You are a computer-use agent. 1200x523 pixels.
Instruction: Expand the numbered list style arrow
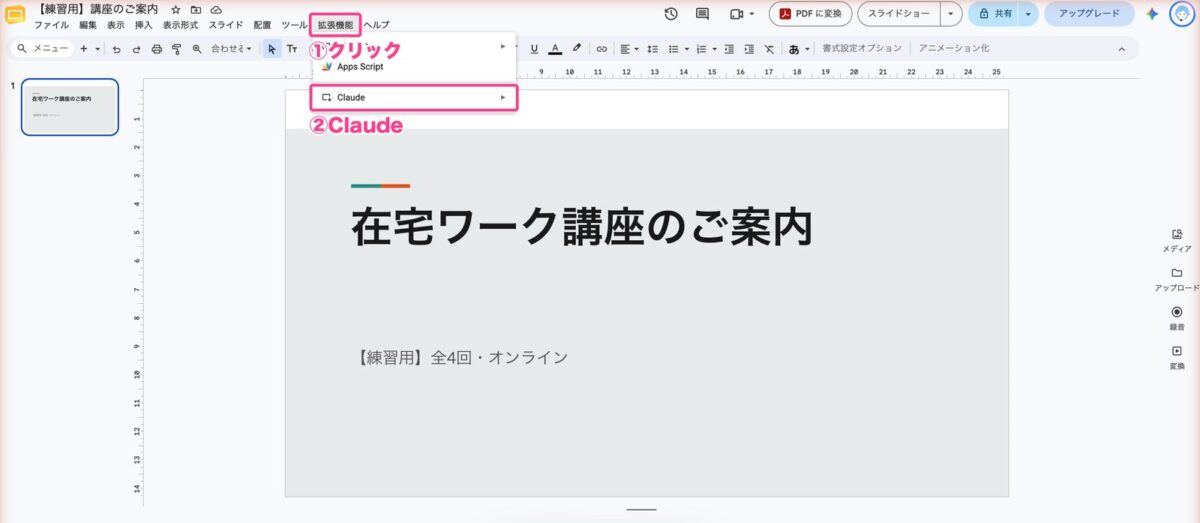tap(714, 48)
